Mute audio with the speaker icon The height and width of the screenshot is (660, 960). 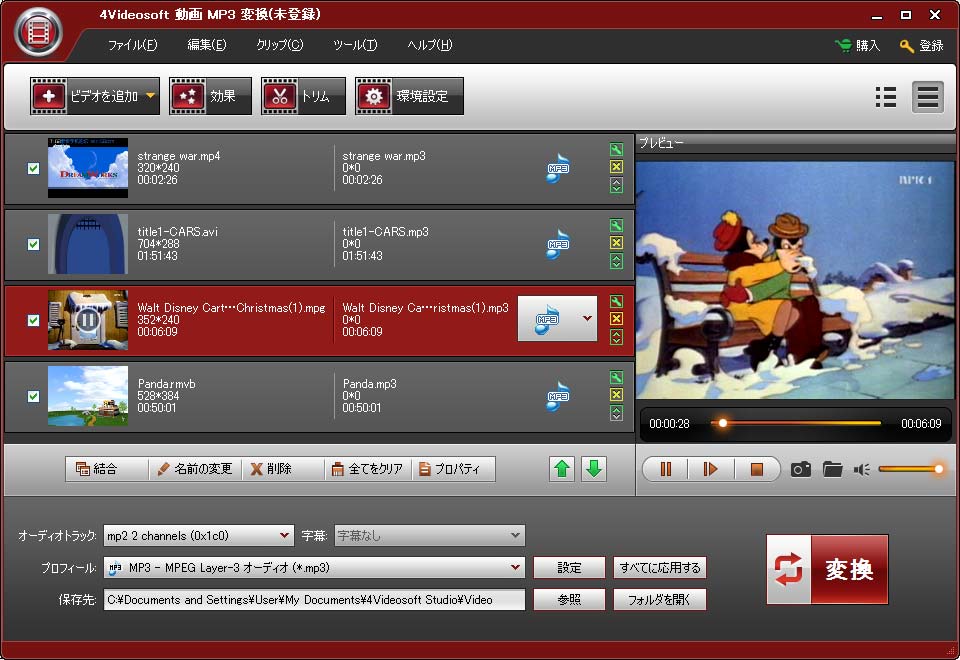click(861, 469)
